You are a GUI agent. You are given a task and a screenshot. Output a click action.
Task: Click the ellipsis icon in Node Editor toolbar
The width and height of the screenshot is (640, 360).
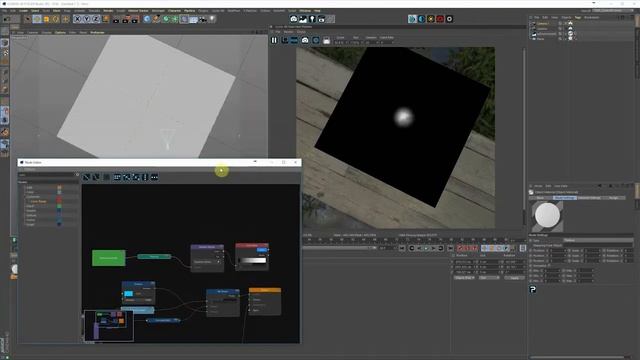pos(154,177)
